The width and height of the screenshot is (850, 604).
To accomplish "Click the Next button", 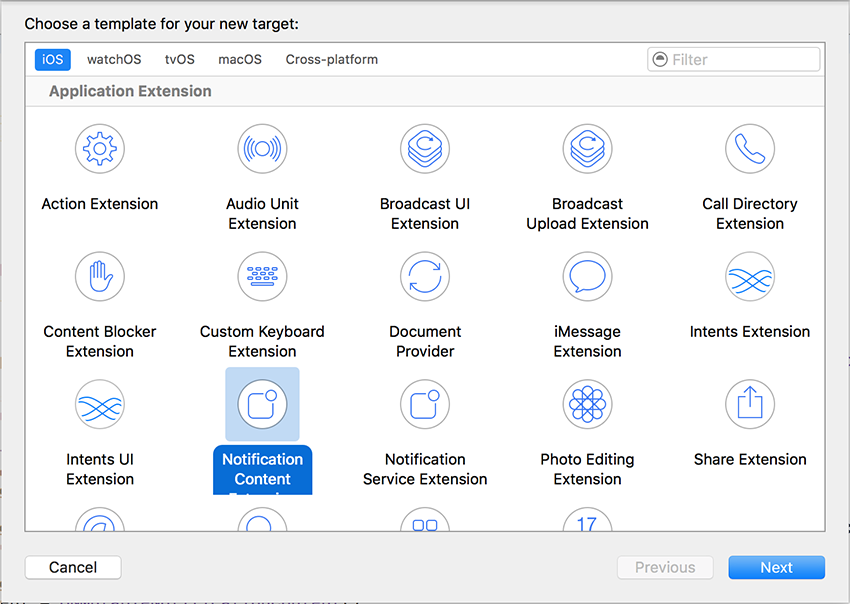I will coord(777,567).
